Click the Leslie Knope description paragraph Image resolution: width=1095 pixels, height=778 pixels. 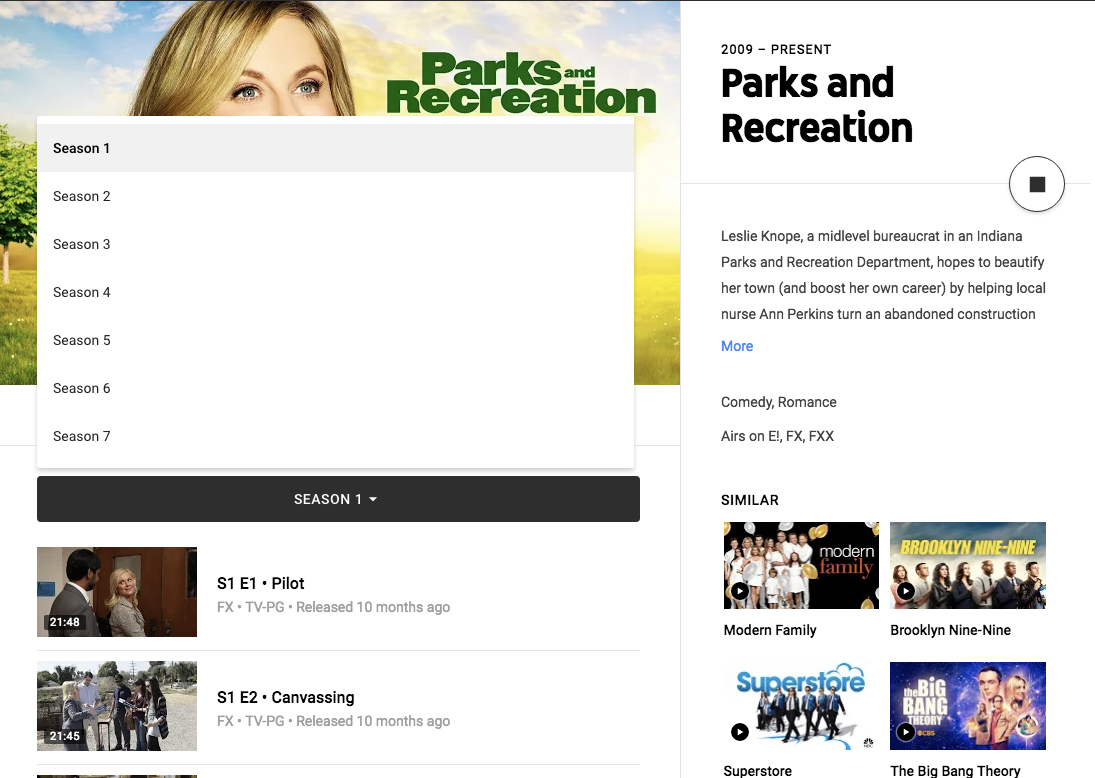(x=883, y=275)
